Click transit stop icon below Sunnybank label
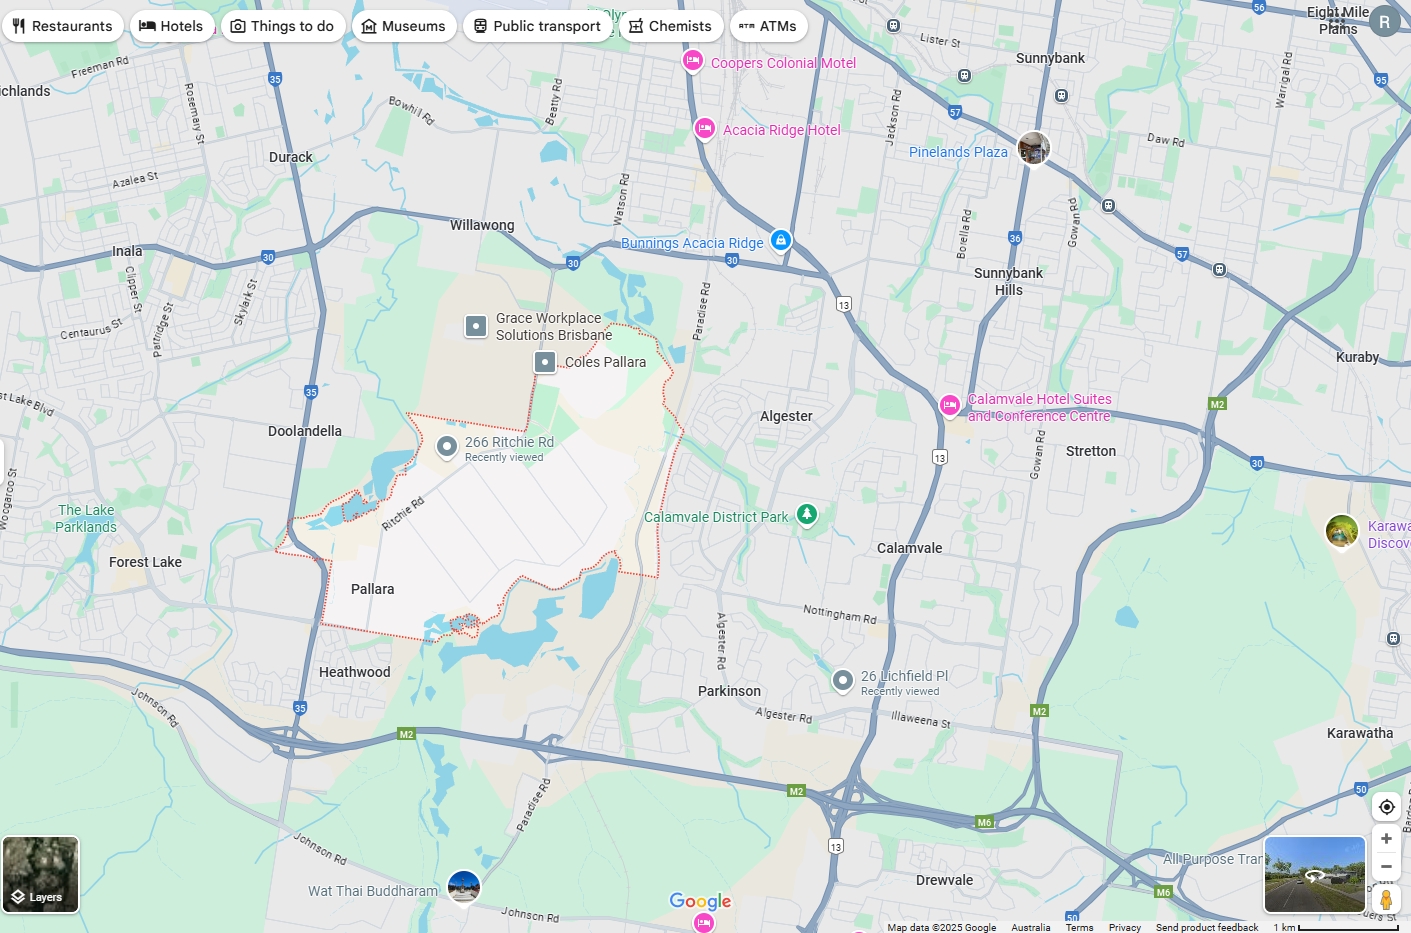 click(x=1062, y=96)
